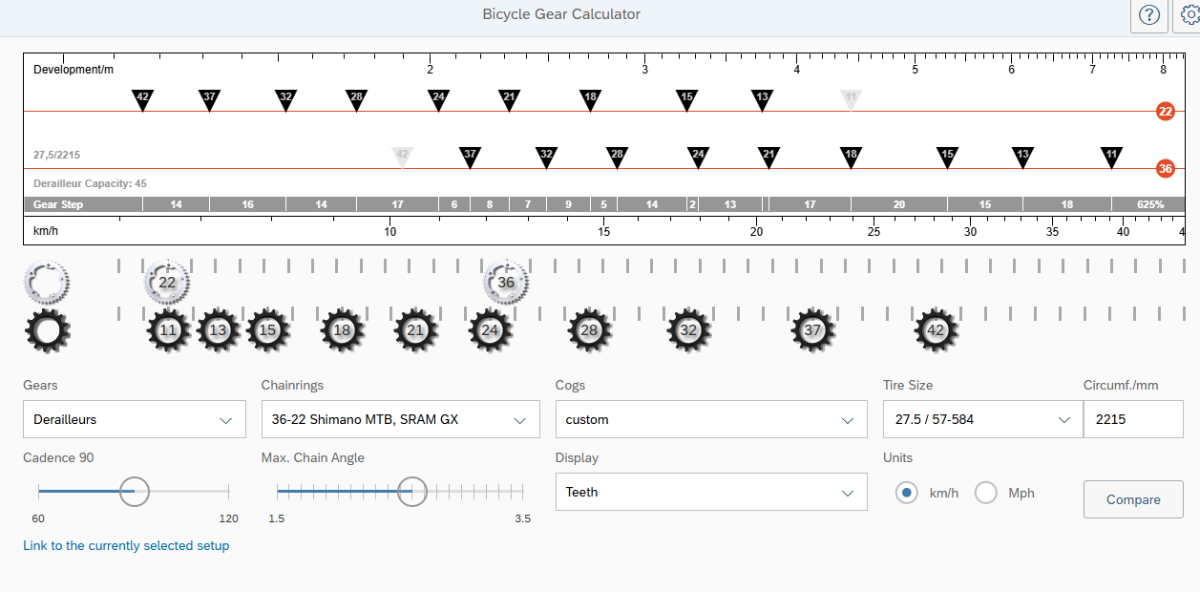The image size is (1200, 592).
Task: Click the Cadence slider handle
Action: point(134,491)
